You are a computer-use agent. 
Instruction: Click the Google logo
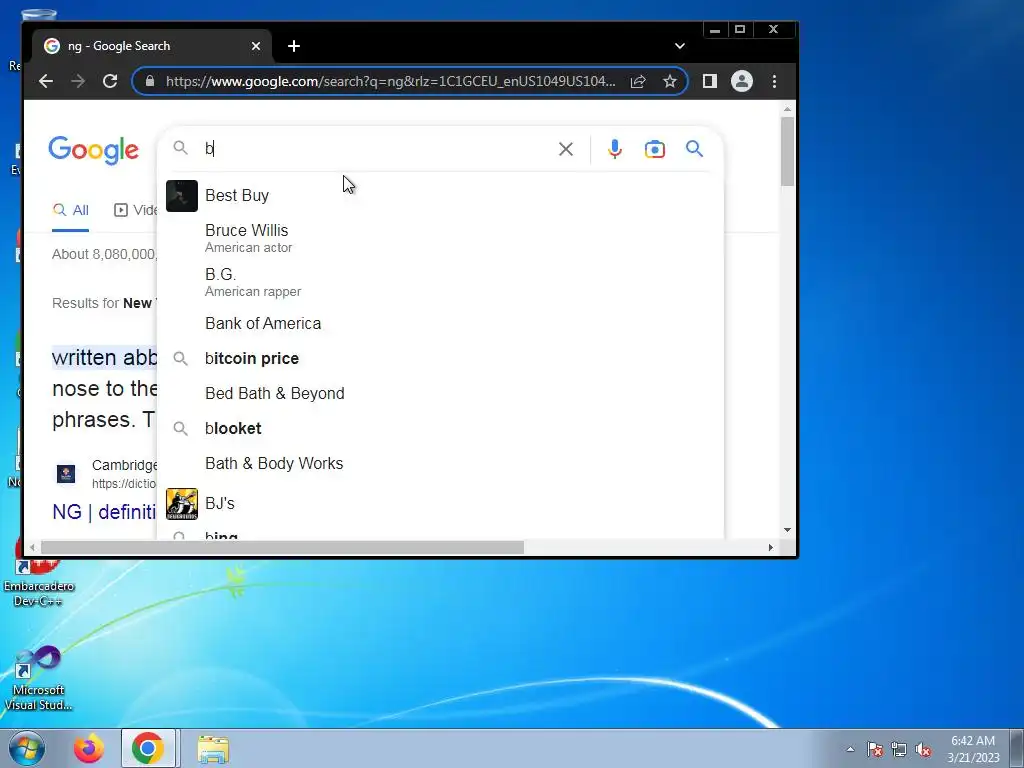pos(93,150)
